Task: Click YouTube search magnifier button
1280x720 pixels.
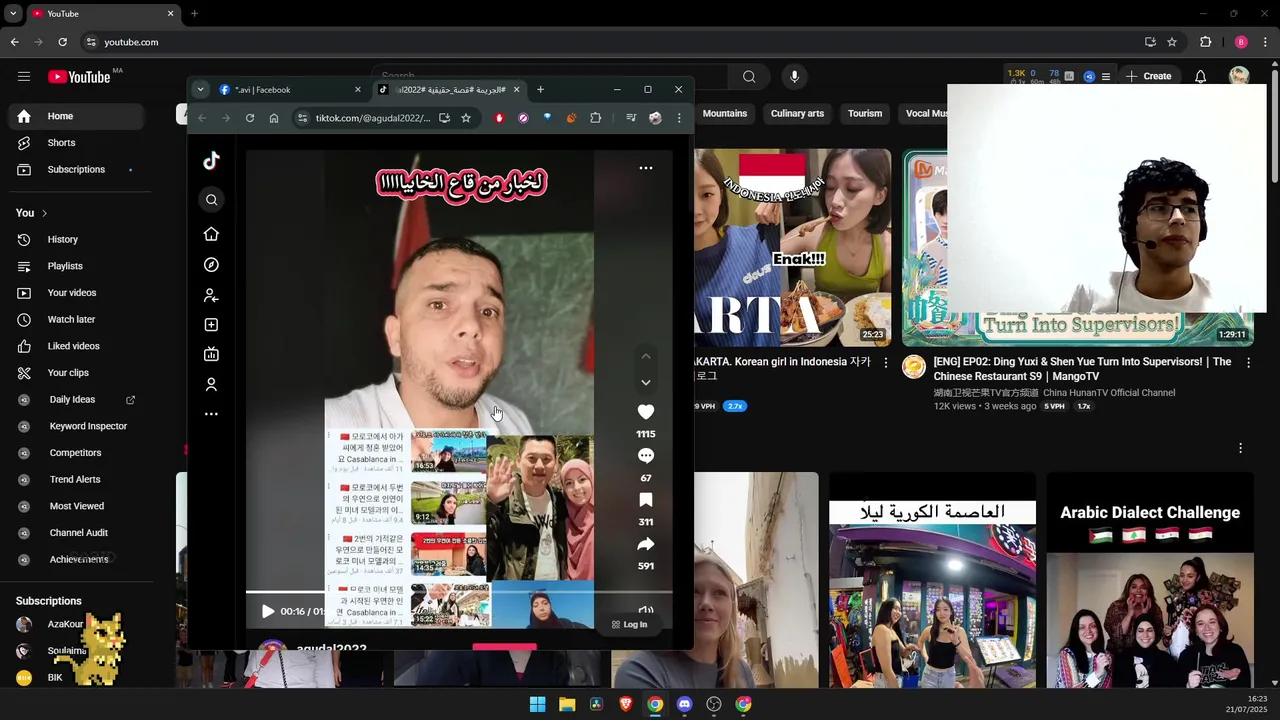Action: tap(749, 77)
